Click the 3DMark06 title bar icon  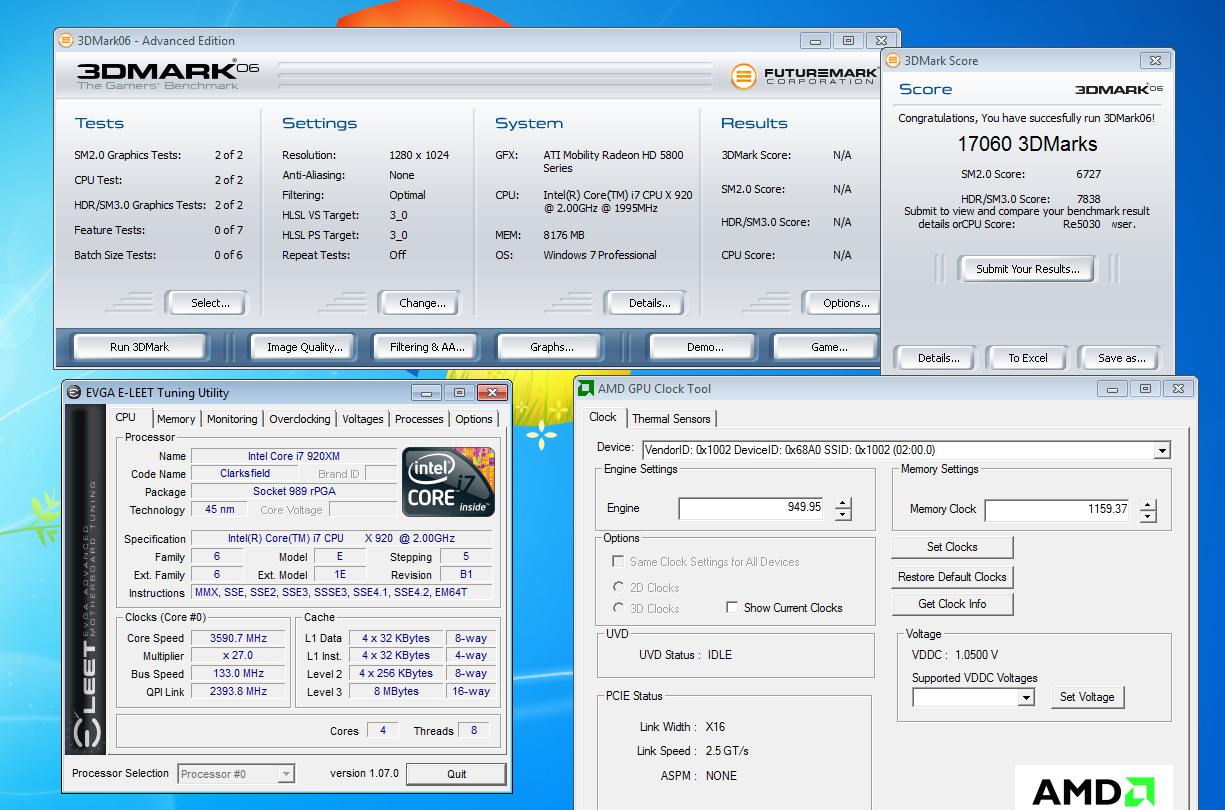(66, 41)
